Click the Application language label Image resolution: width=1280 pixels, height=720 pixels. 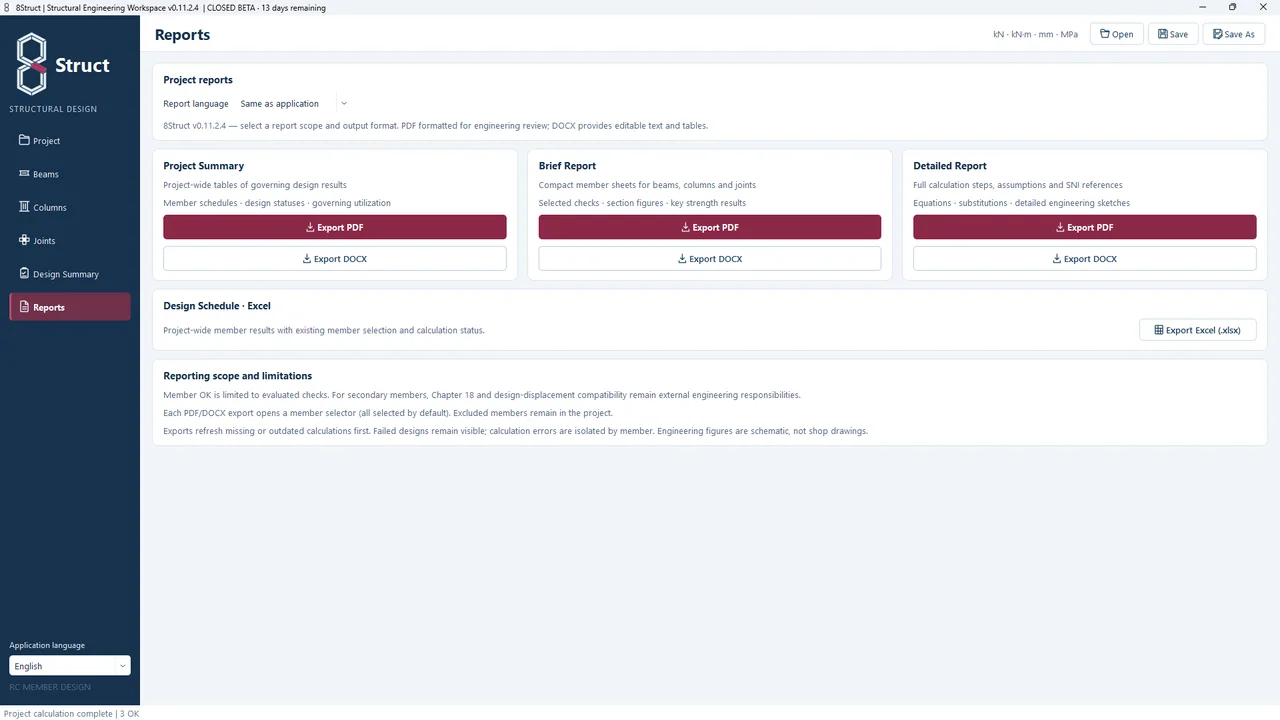(47, 645)
